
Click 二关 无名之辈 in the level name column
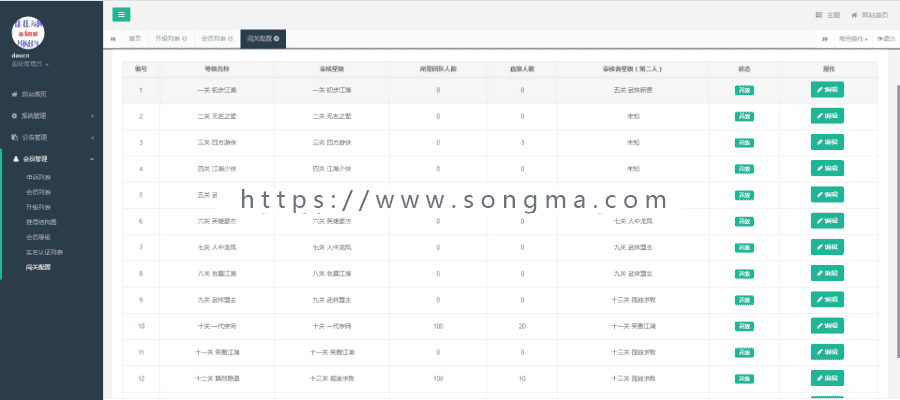pos(216,116)
